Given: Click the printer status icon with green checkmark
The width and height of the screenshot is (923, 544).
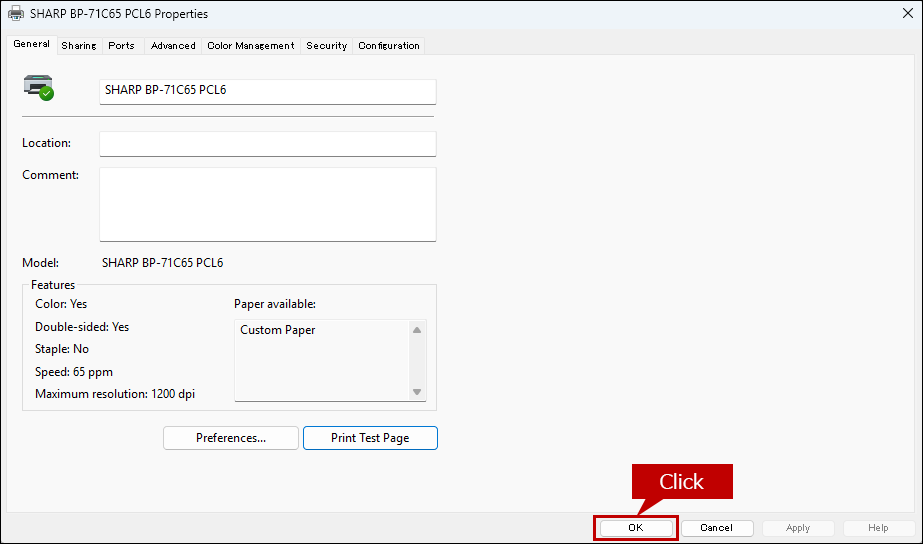Looking at the screenshot, I should coord(39,88).
